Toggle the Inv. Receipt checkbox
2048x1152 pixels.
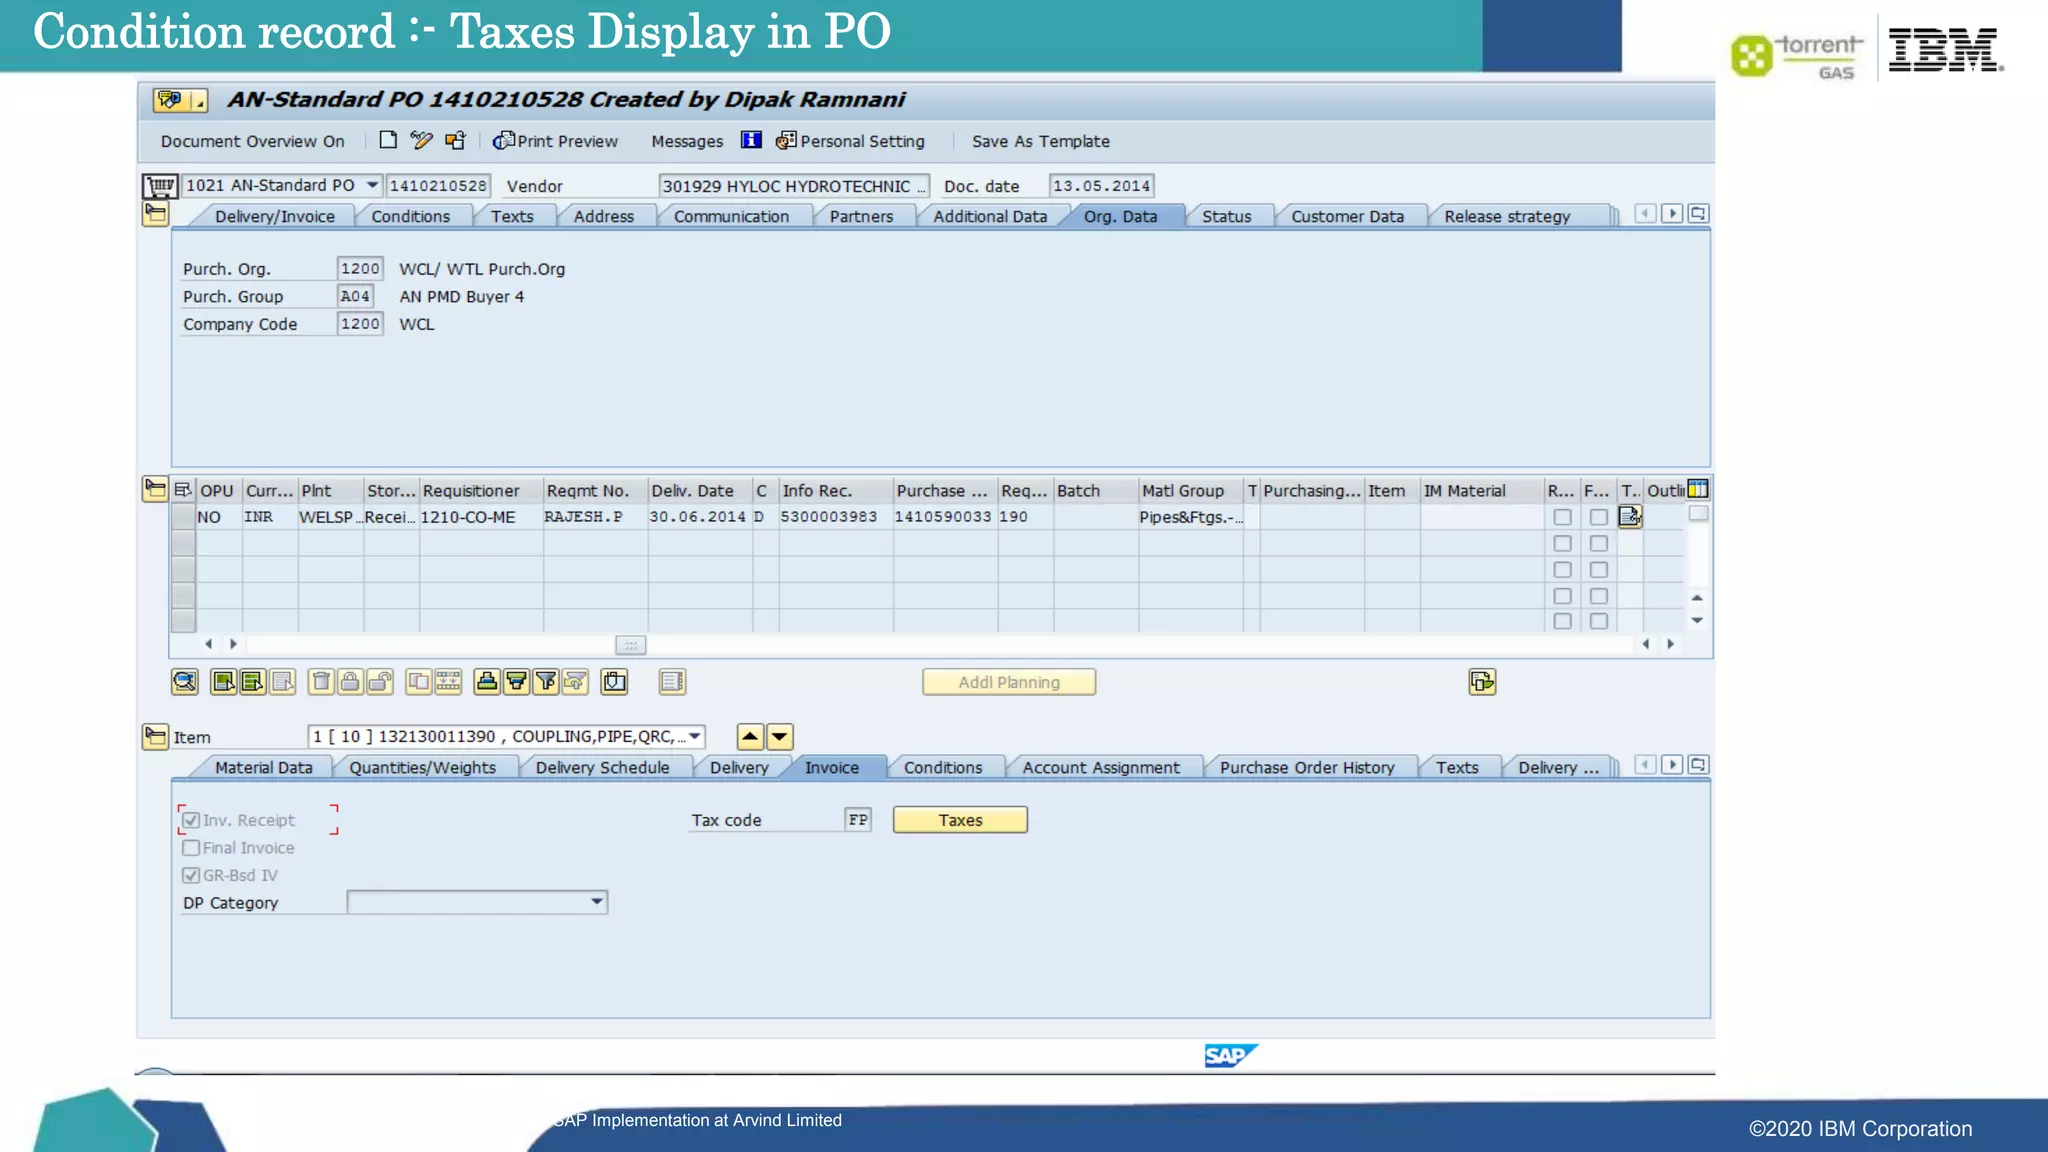[x=191, y=820]
